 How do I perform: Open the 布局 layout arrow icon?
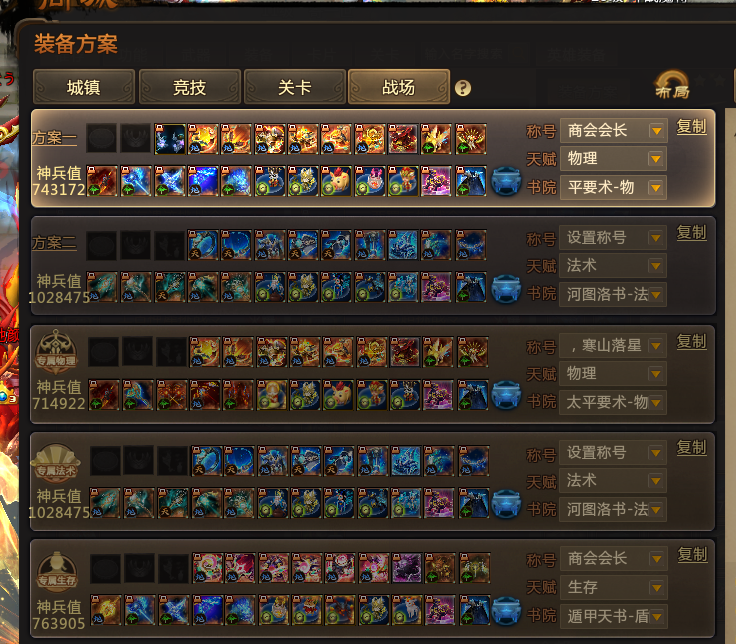[672, 85]
